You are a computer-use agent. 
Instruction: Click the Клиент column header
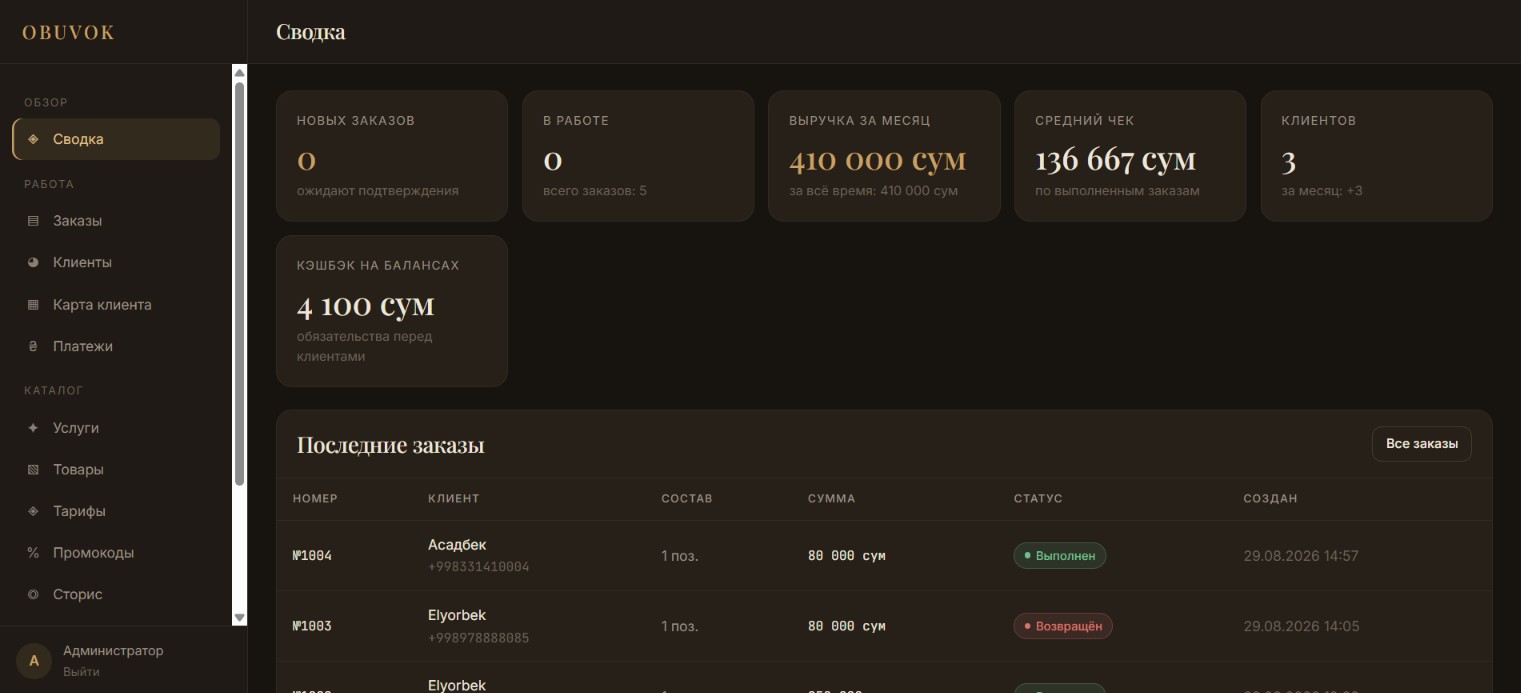tap(454, 498)
